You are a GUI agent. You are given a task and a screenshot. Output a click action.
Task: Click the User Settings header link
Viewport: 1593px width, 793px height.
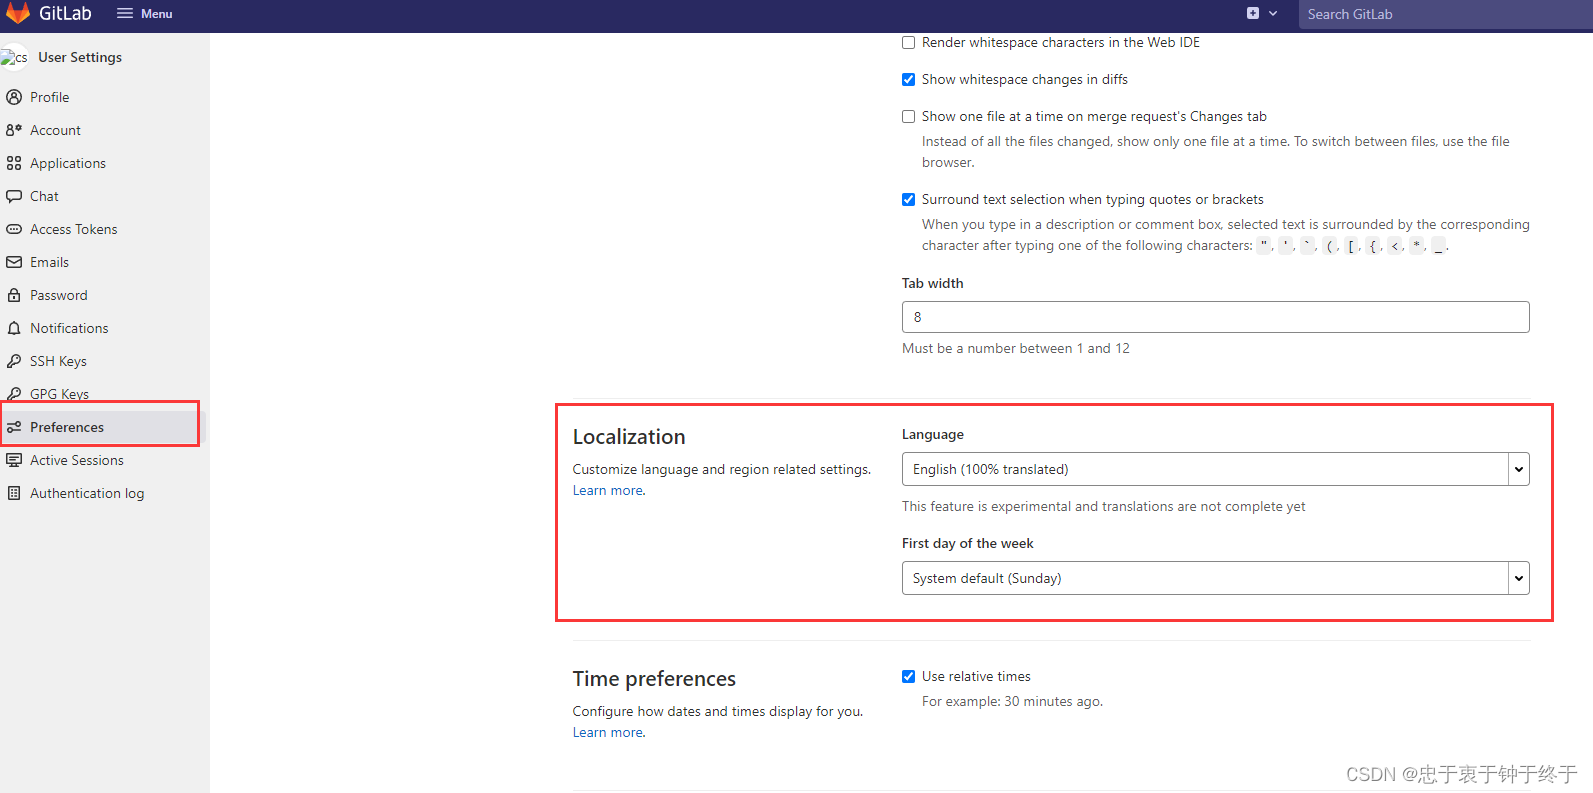coord(80,57)
